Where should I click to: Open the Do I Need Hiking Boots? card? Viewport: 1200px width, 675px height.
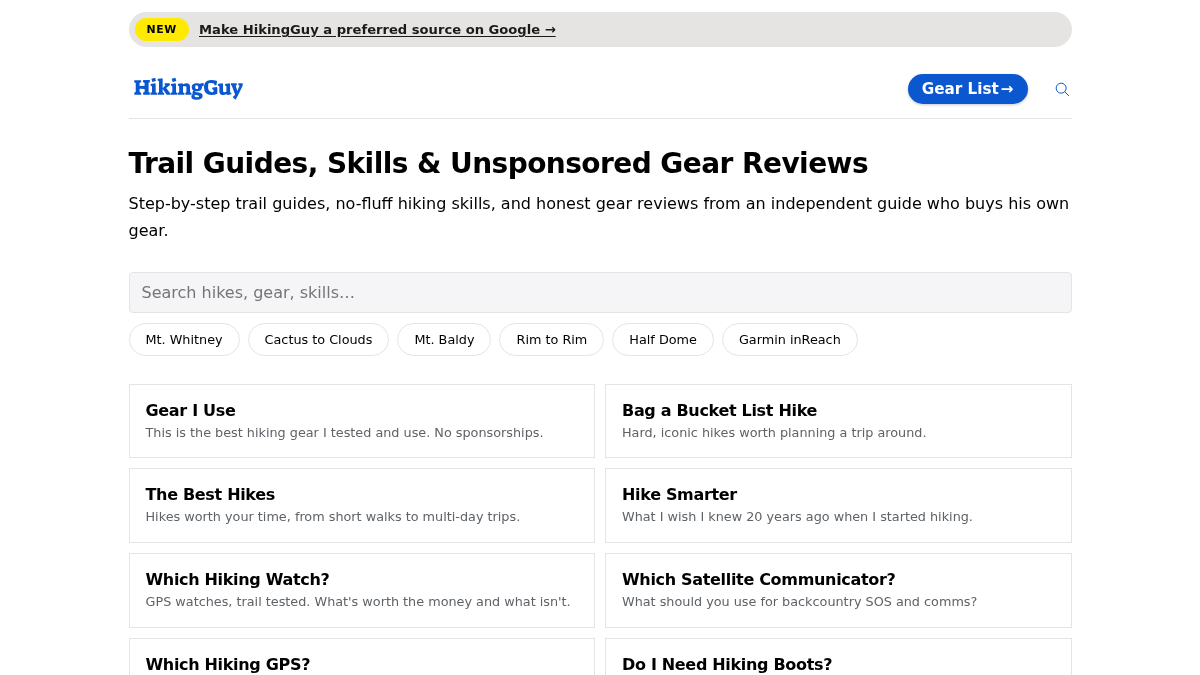[x=838, y=657]
